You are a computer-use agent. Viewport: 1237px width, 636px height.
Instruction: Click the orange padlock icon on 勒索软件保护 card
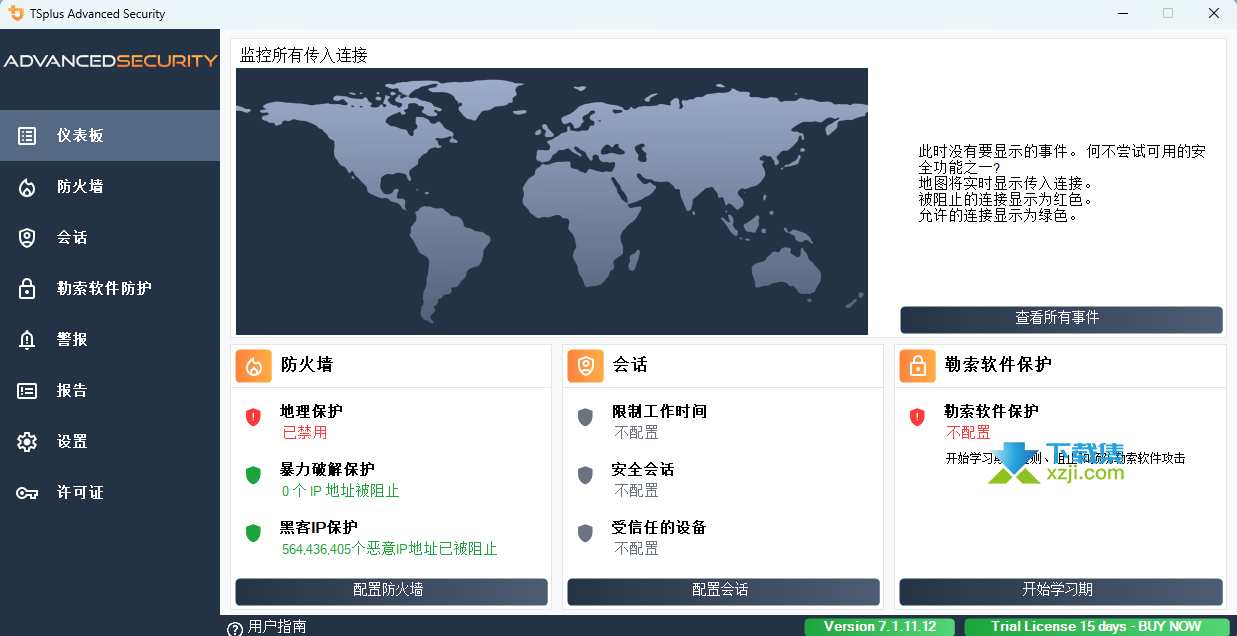[x=917, y=366]
